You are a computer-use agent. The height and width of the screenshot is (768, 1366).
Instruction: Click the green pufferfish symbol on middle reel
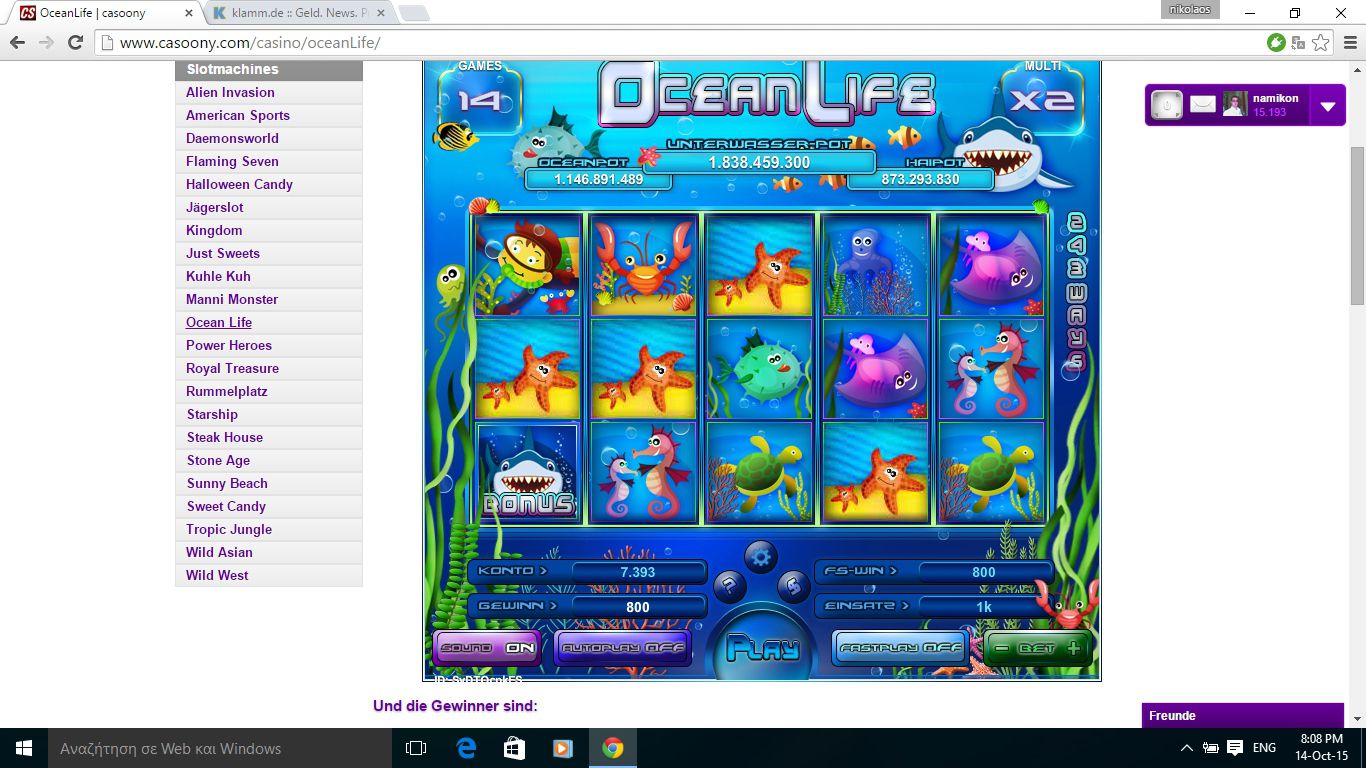click(760, 369)
